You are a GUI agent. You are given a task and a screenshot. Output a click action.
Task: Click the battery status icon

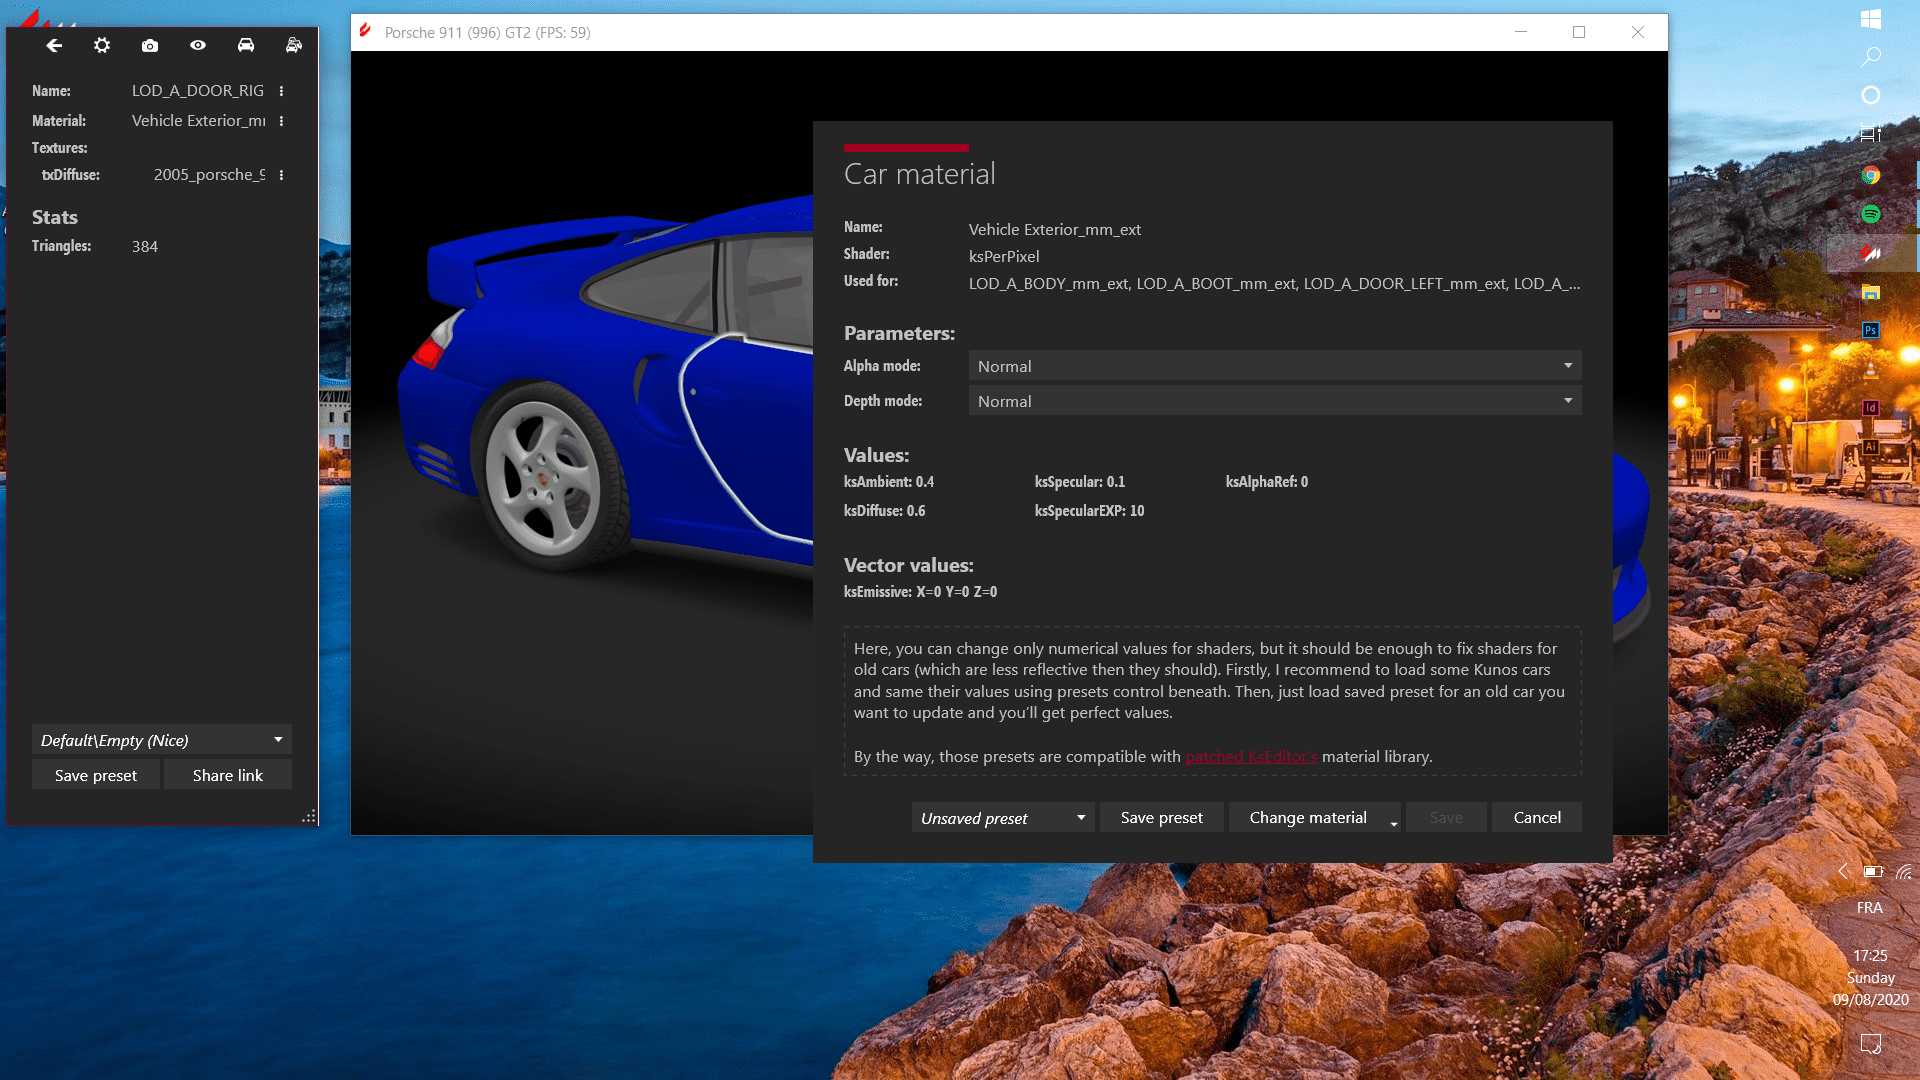(1873, 871)
